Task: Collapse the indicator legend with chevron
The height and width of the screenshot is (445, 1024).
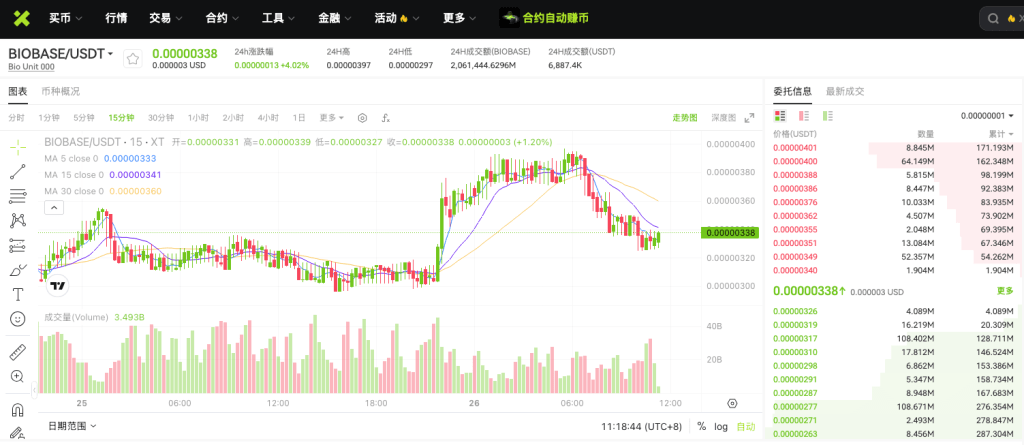Action: click(x=54, y=208)
